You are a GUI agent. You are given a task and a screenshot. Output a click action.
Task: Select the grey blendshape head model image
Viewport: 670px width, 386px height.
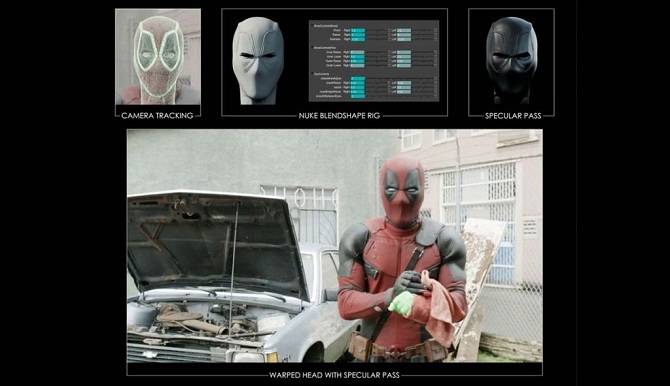click(258, 61)
